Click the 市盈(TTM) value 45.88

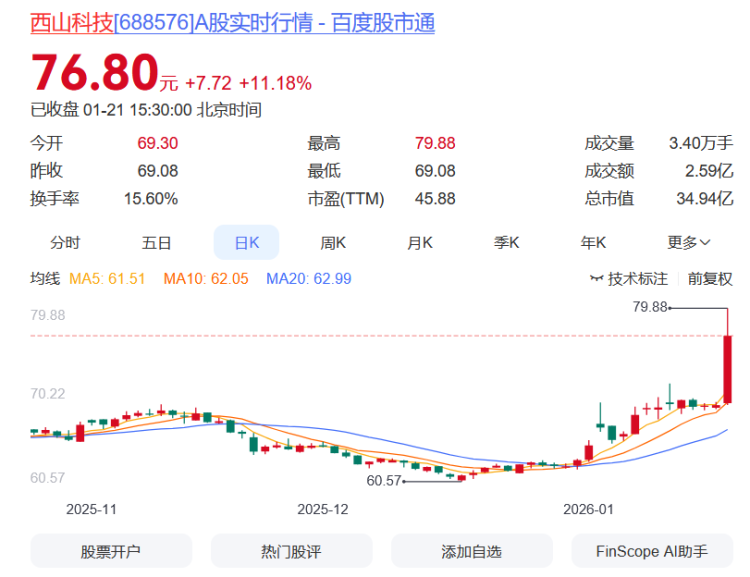pyautogui.click(x=435, y=199)
